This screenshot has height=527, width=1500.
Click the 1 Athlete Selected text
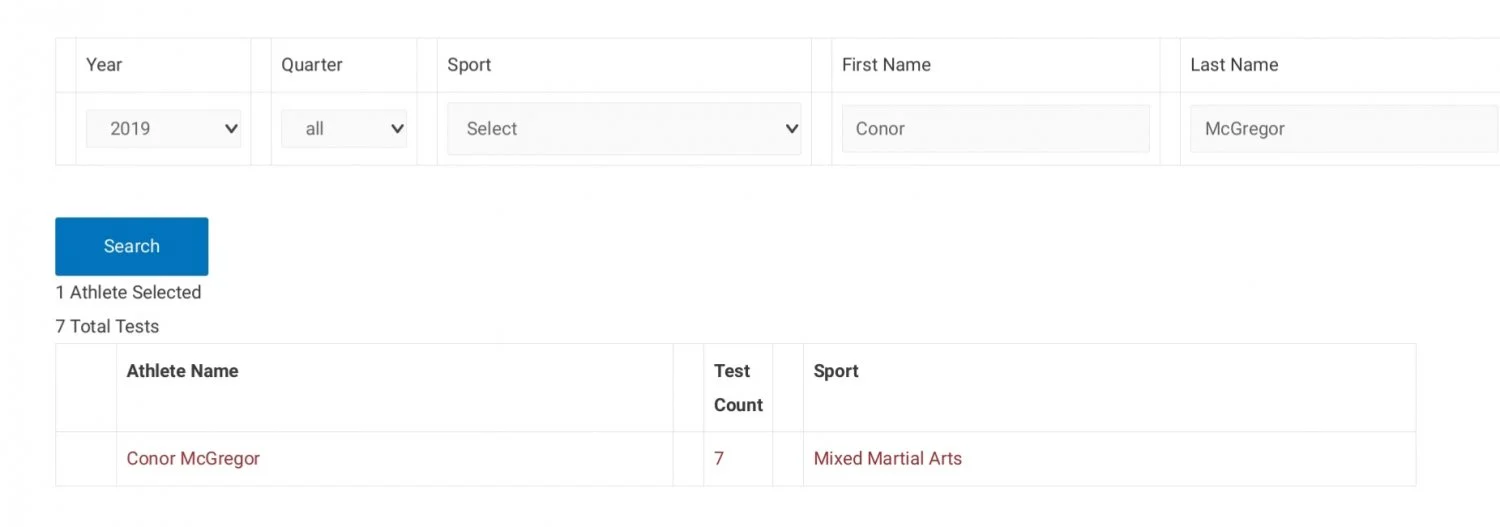(128, 293)
